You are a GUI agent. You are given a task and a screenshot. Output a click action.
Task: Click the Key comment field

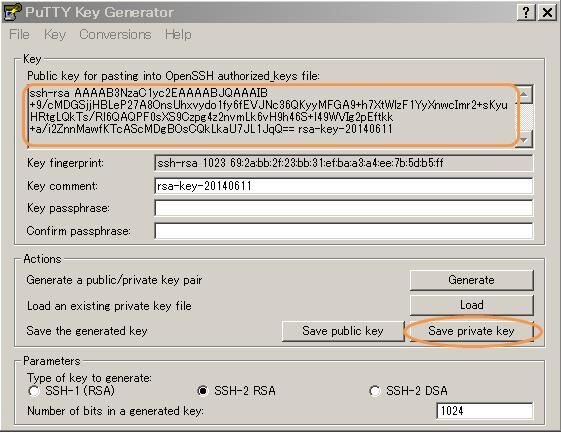point(343,186)
